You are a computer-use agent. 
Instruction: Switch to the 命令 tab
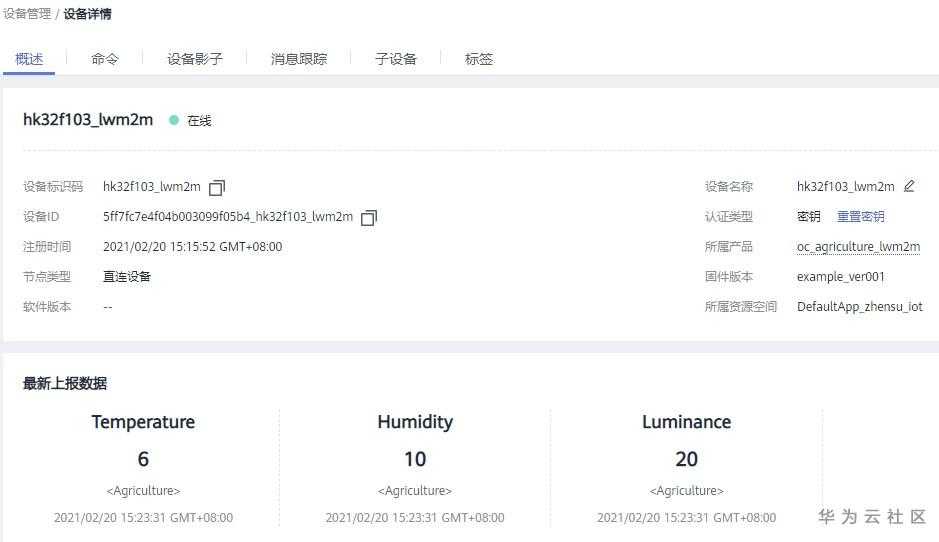pos(104,59)
